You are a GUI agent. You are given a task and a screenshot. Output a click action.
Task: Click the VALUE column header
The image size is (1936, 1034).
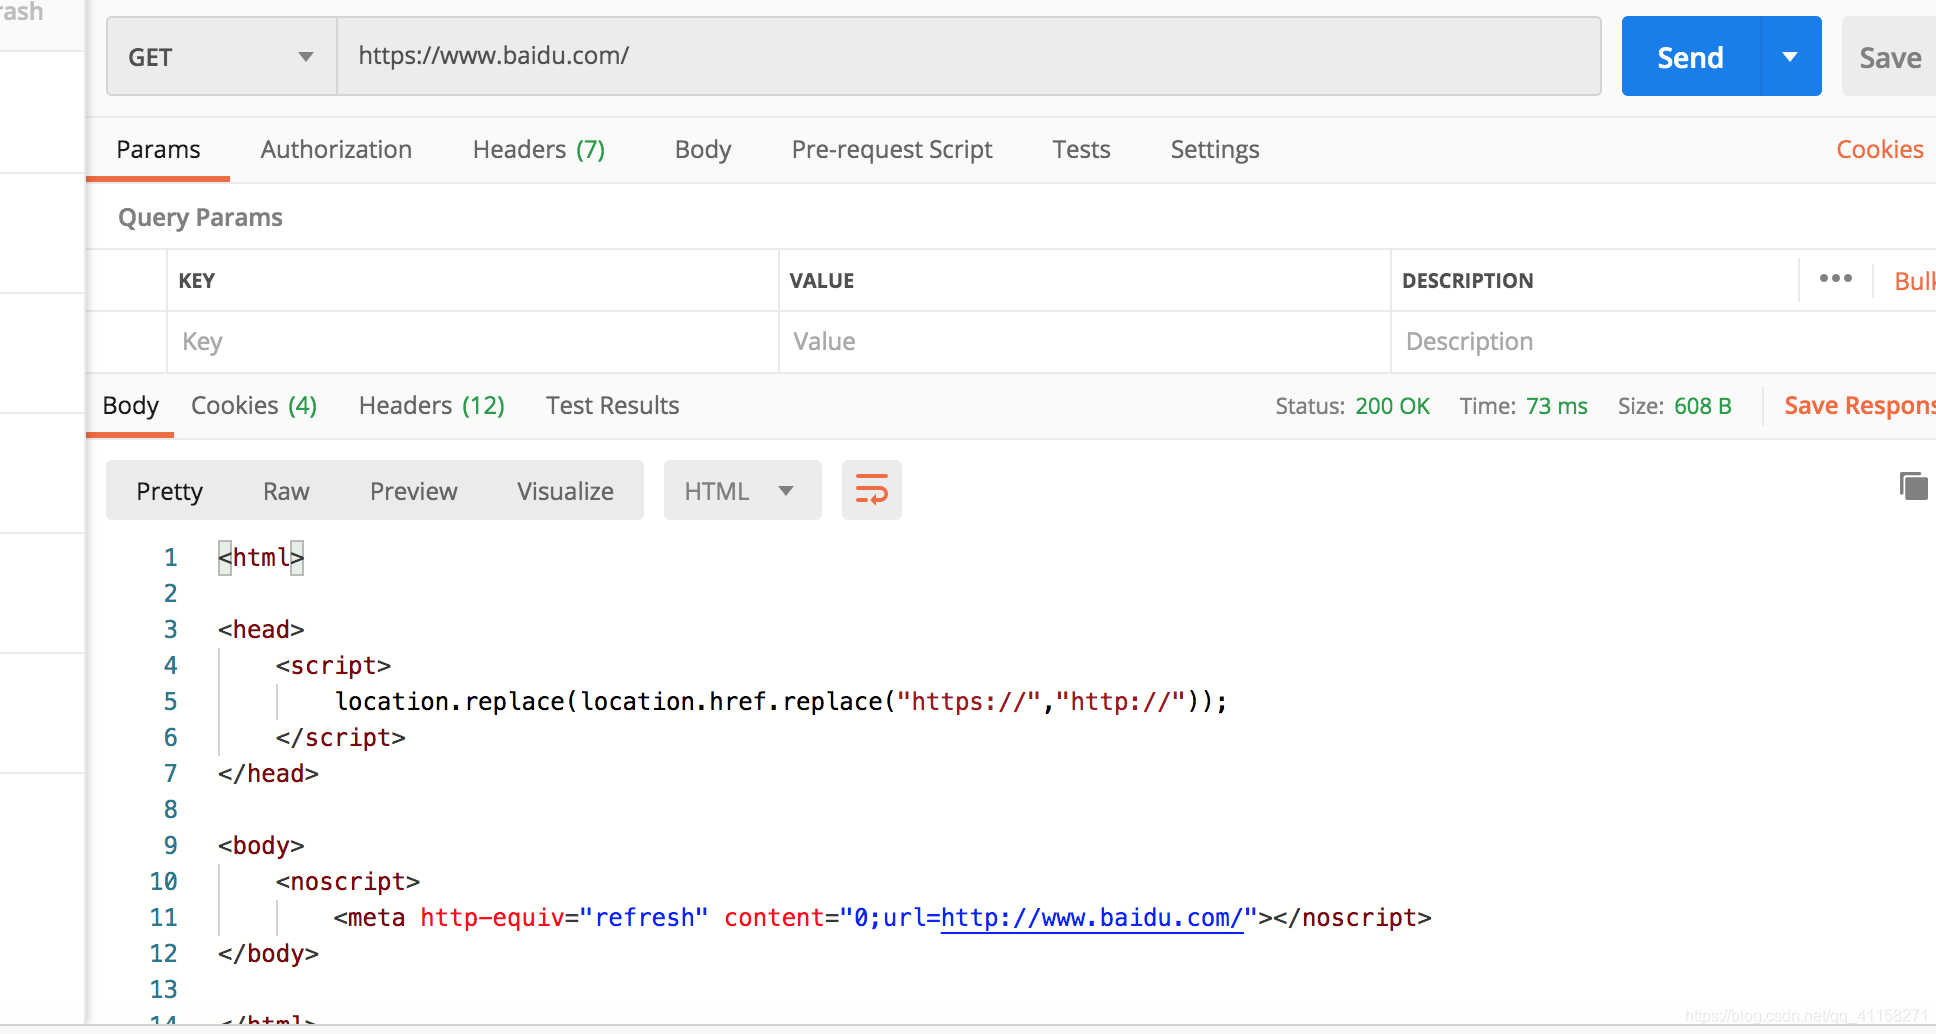(821, 281)
